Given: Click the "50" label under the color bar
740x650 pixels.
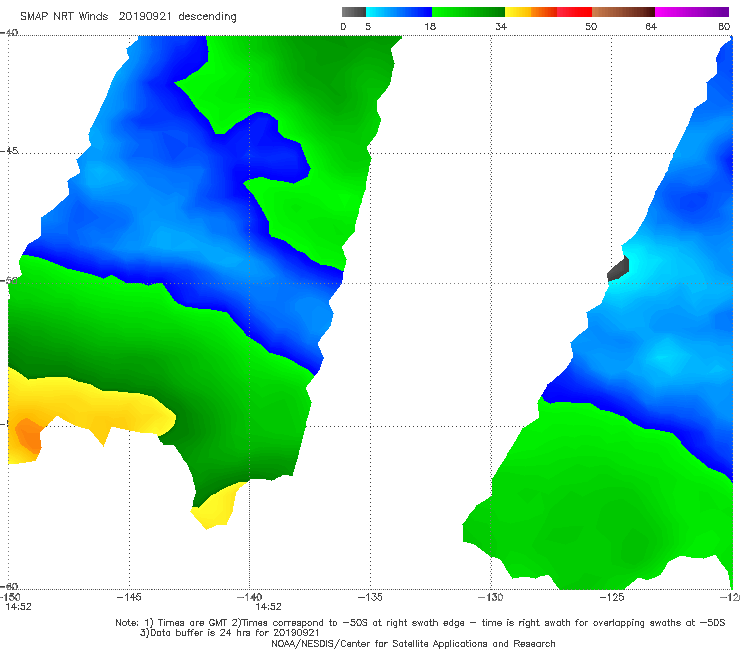Looking at the screenshot, I should pos(591,26).
